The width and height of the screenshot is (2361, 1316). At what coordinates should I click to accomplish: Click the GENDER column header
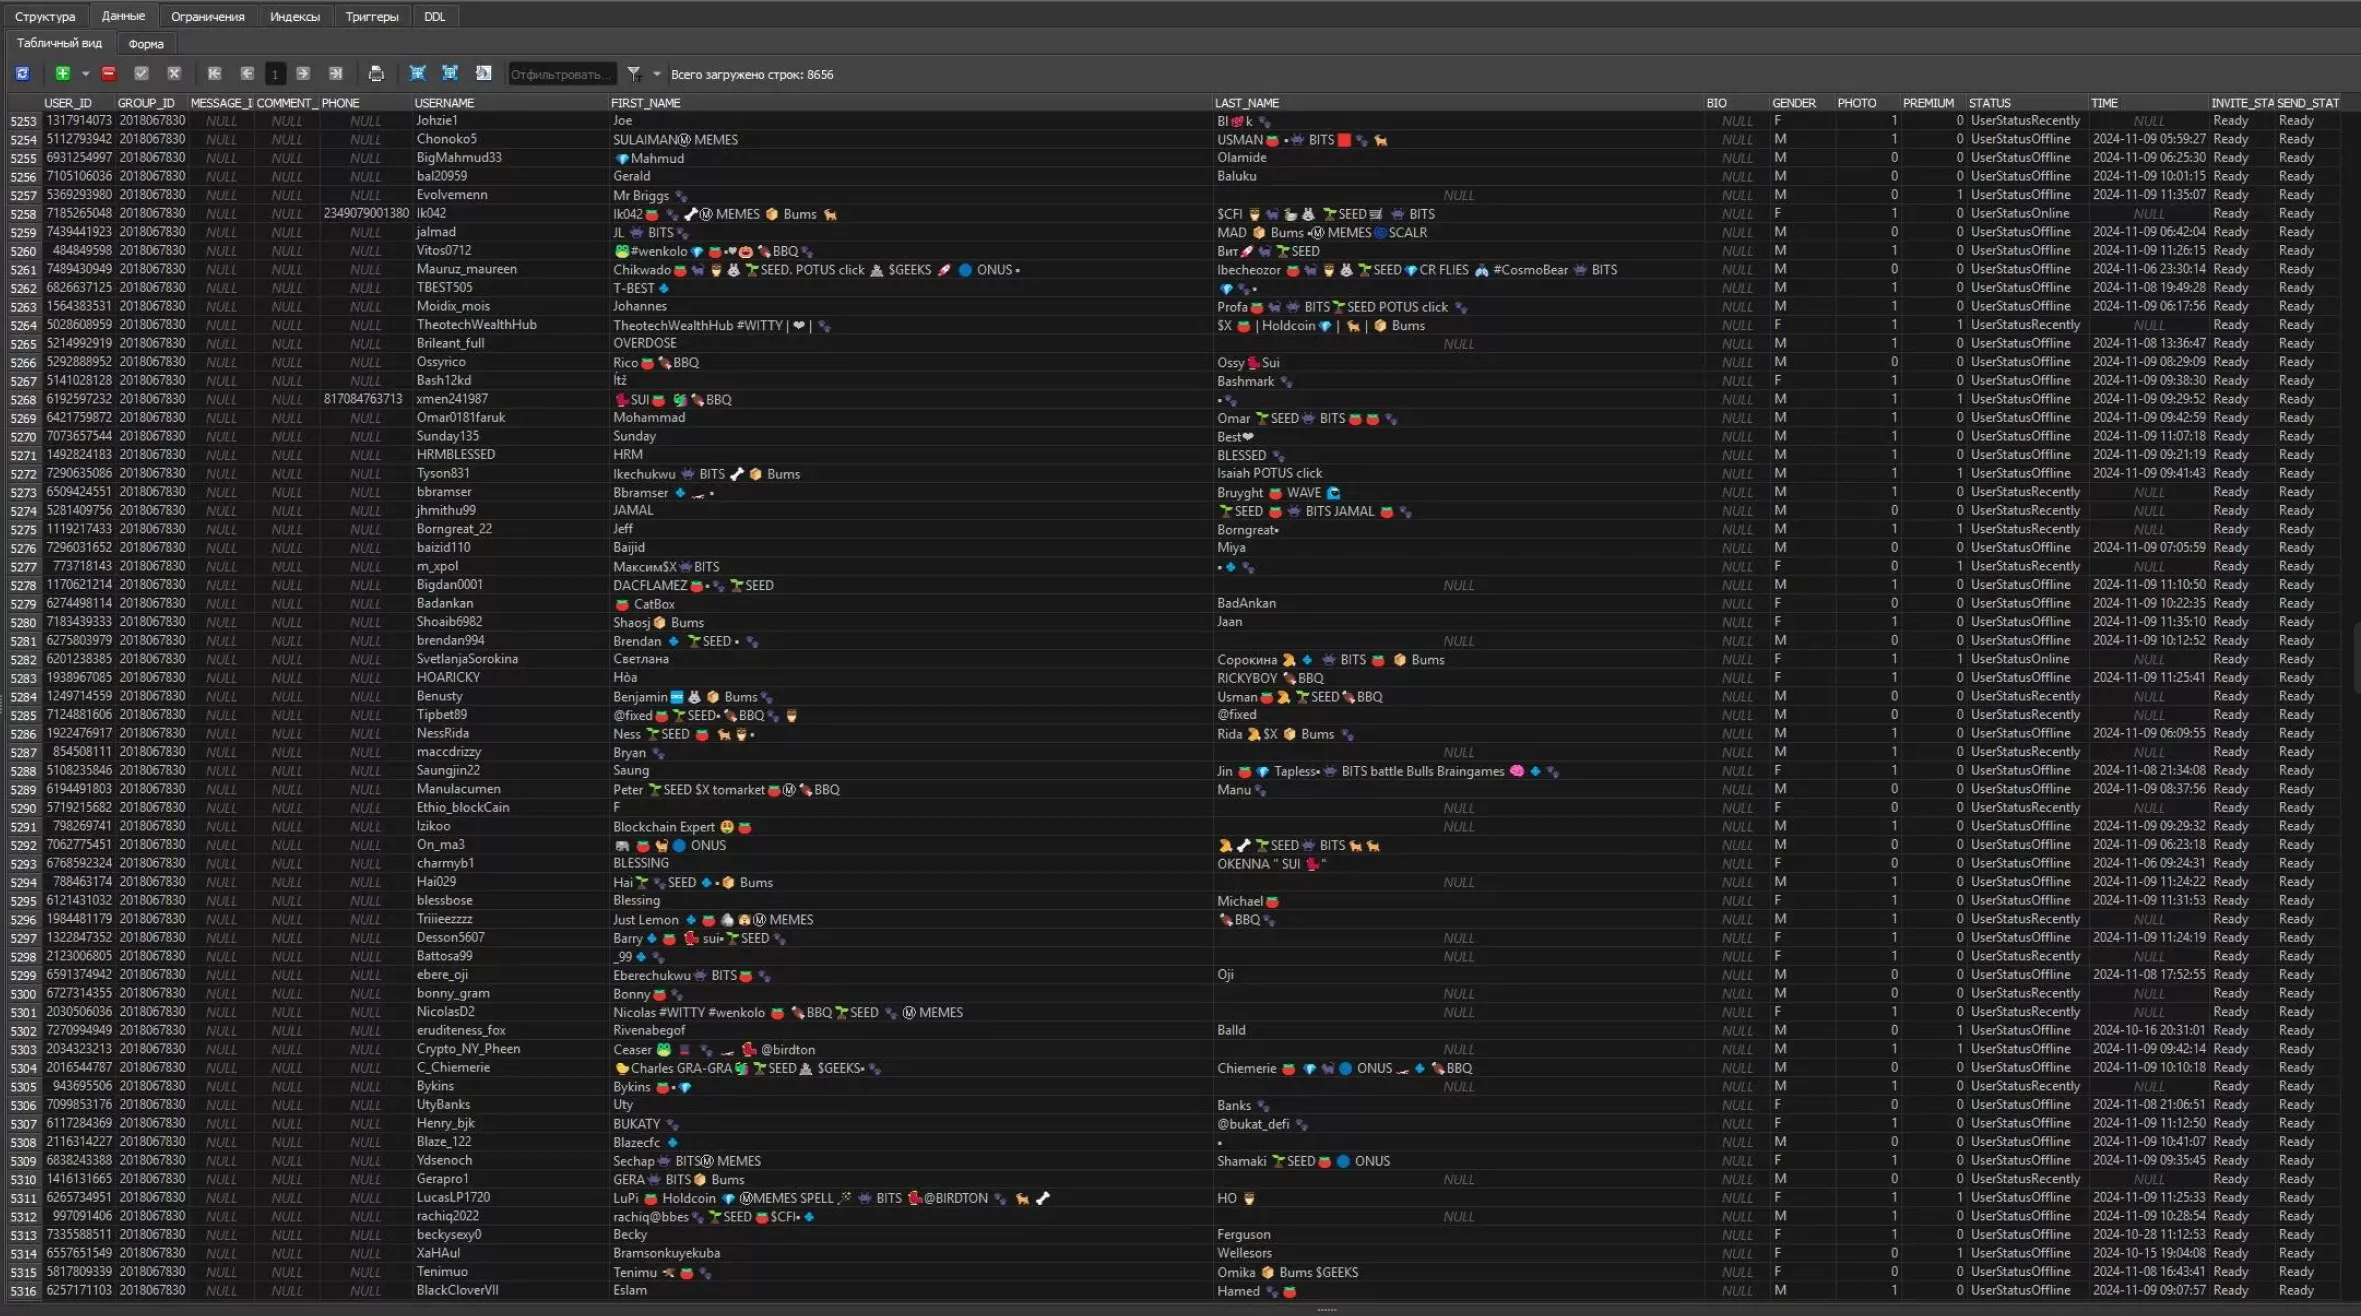1802,103
